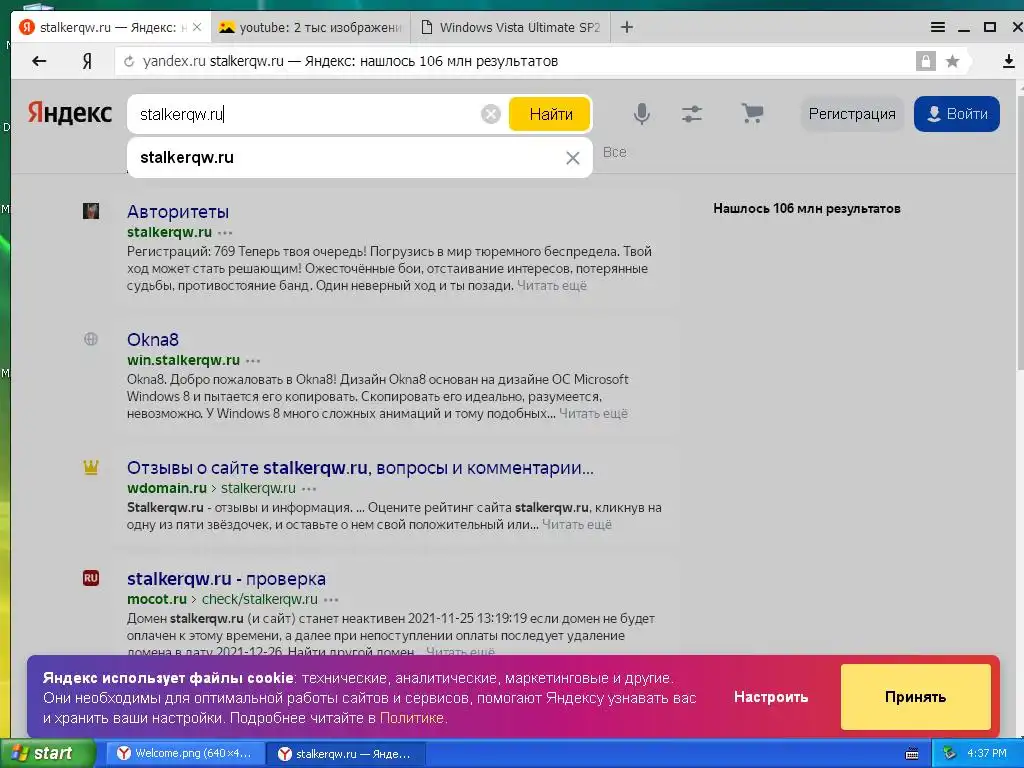Click the Регистрация button
This screenshot has height=768, width=1024.
tap(852, 114)
